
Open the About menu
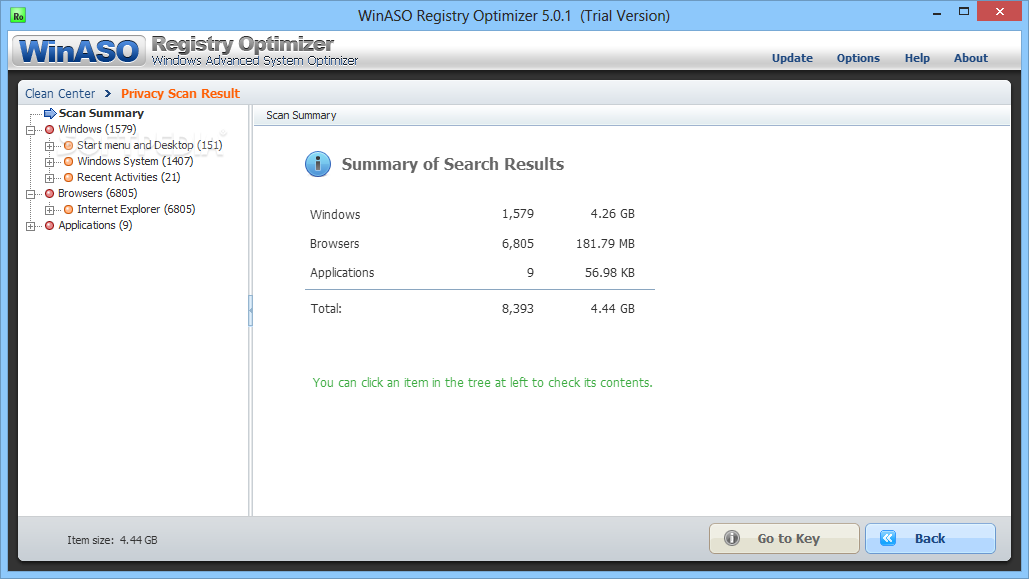(971, 58)
